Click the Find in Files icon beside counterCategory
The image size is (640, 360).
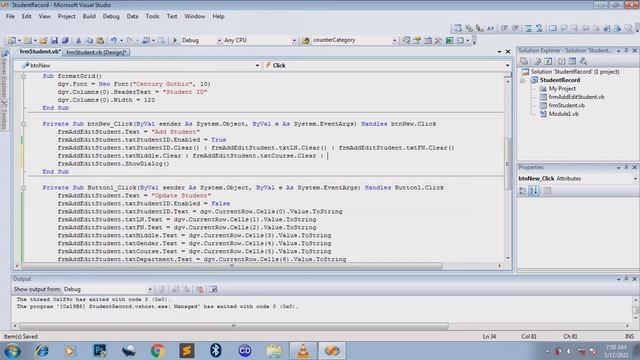point(306,40)
